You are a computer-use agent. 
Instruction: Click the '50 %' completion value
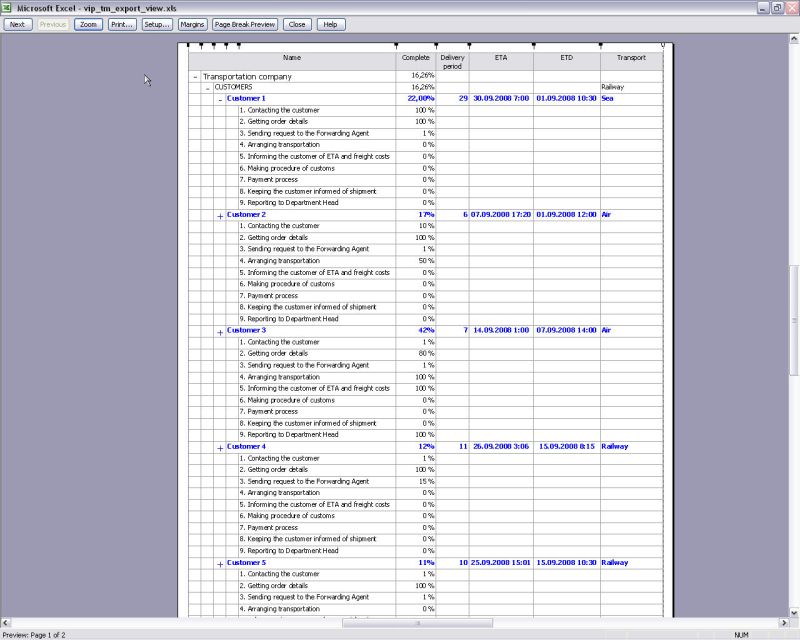(427, 261)
